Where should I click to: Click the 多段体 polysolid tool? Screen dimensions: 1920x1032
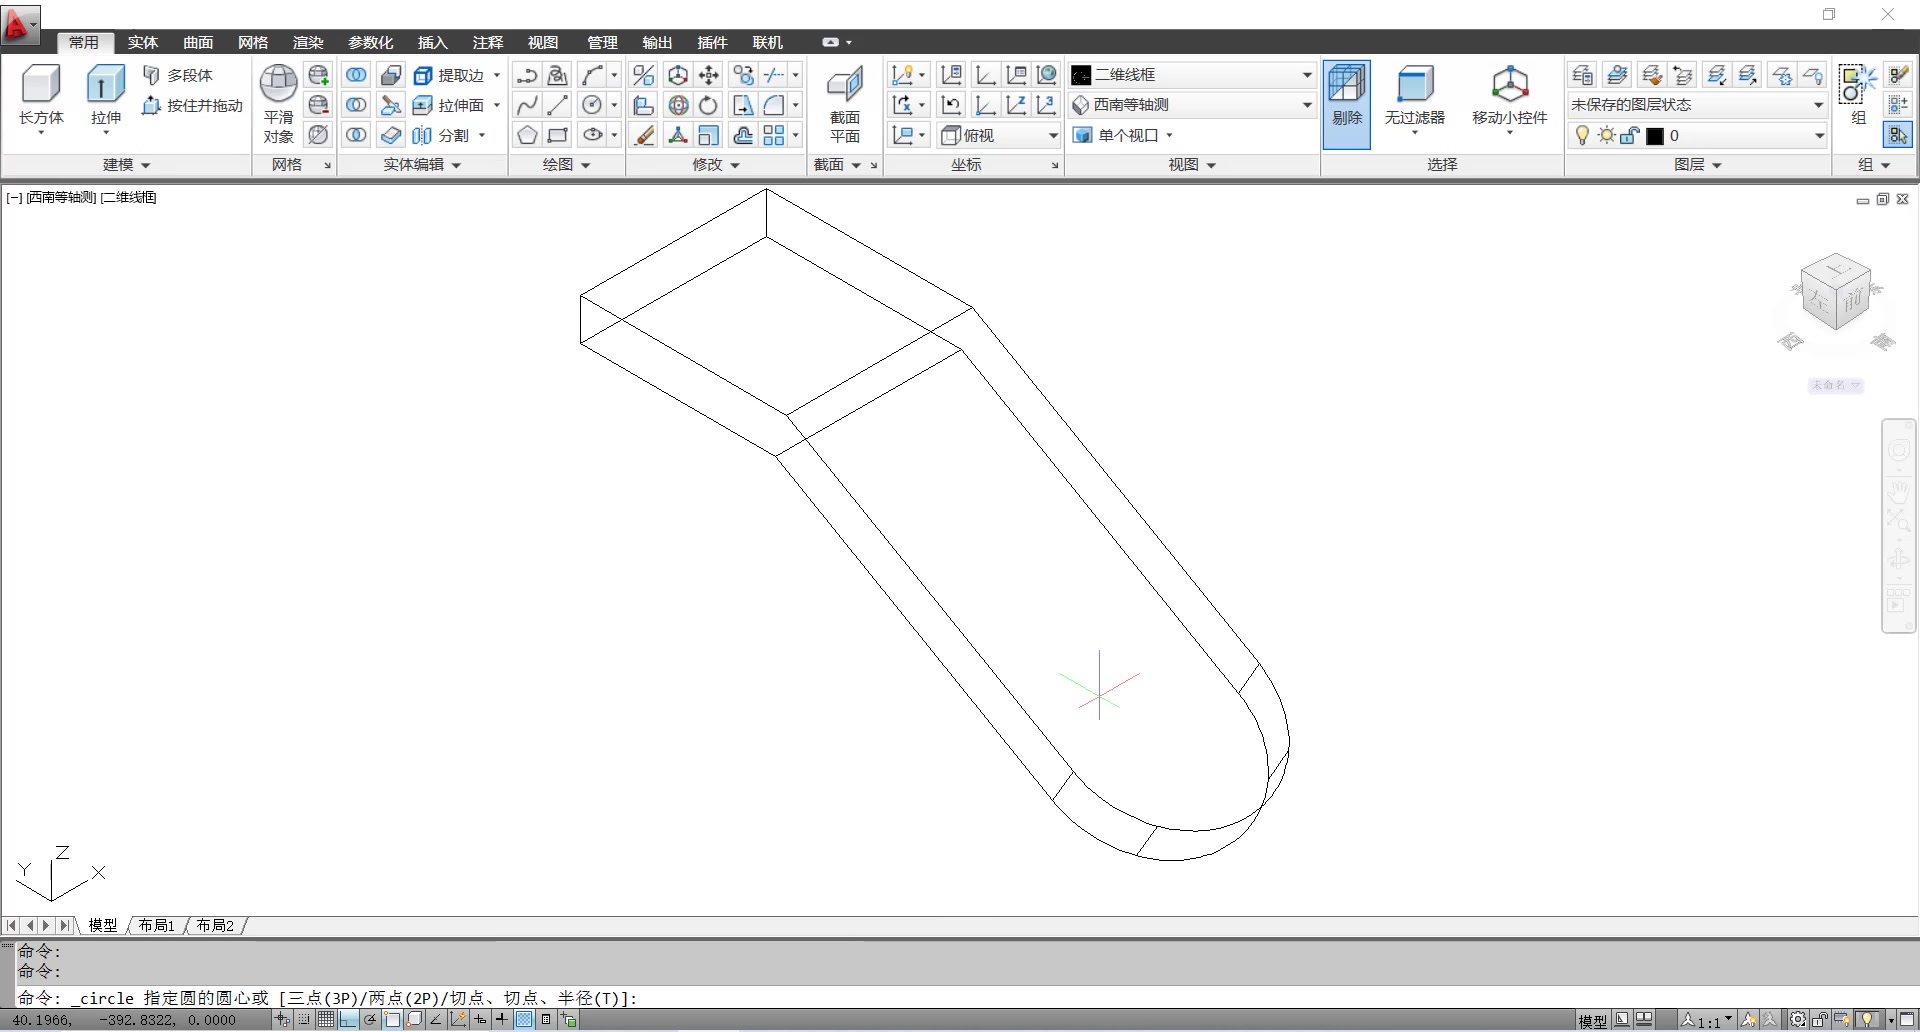click(178, 75)
